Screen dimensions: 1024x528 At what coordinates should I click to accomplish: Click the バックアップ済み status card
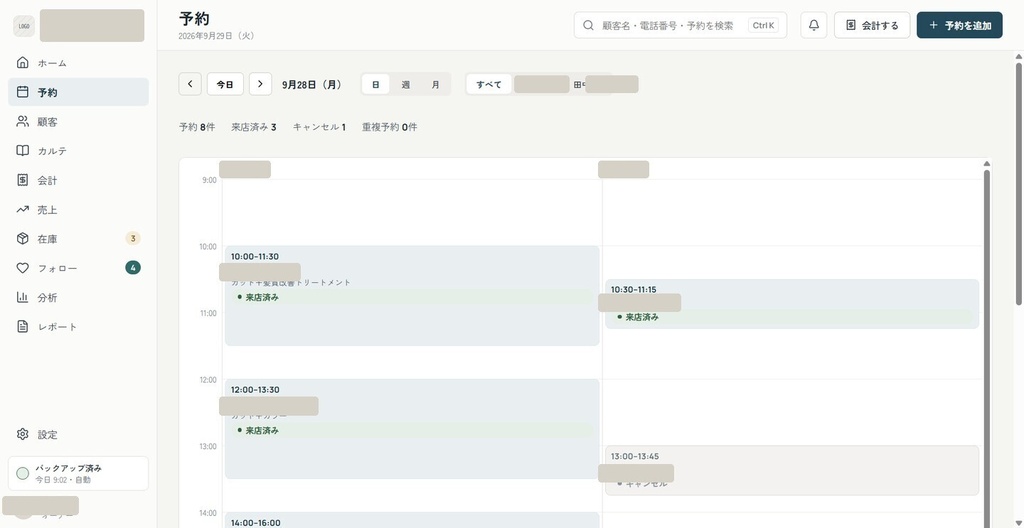pos(78,473)
